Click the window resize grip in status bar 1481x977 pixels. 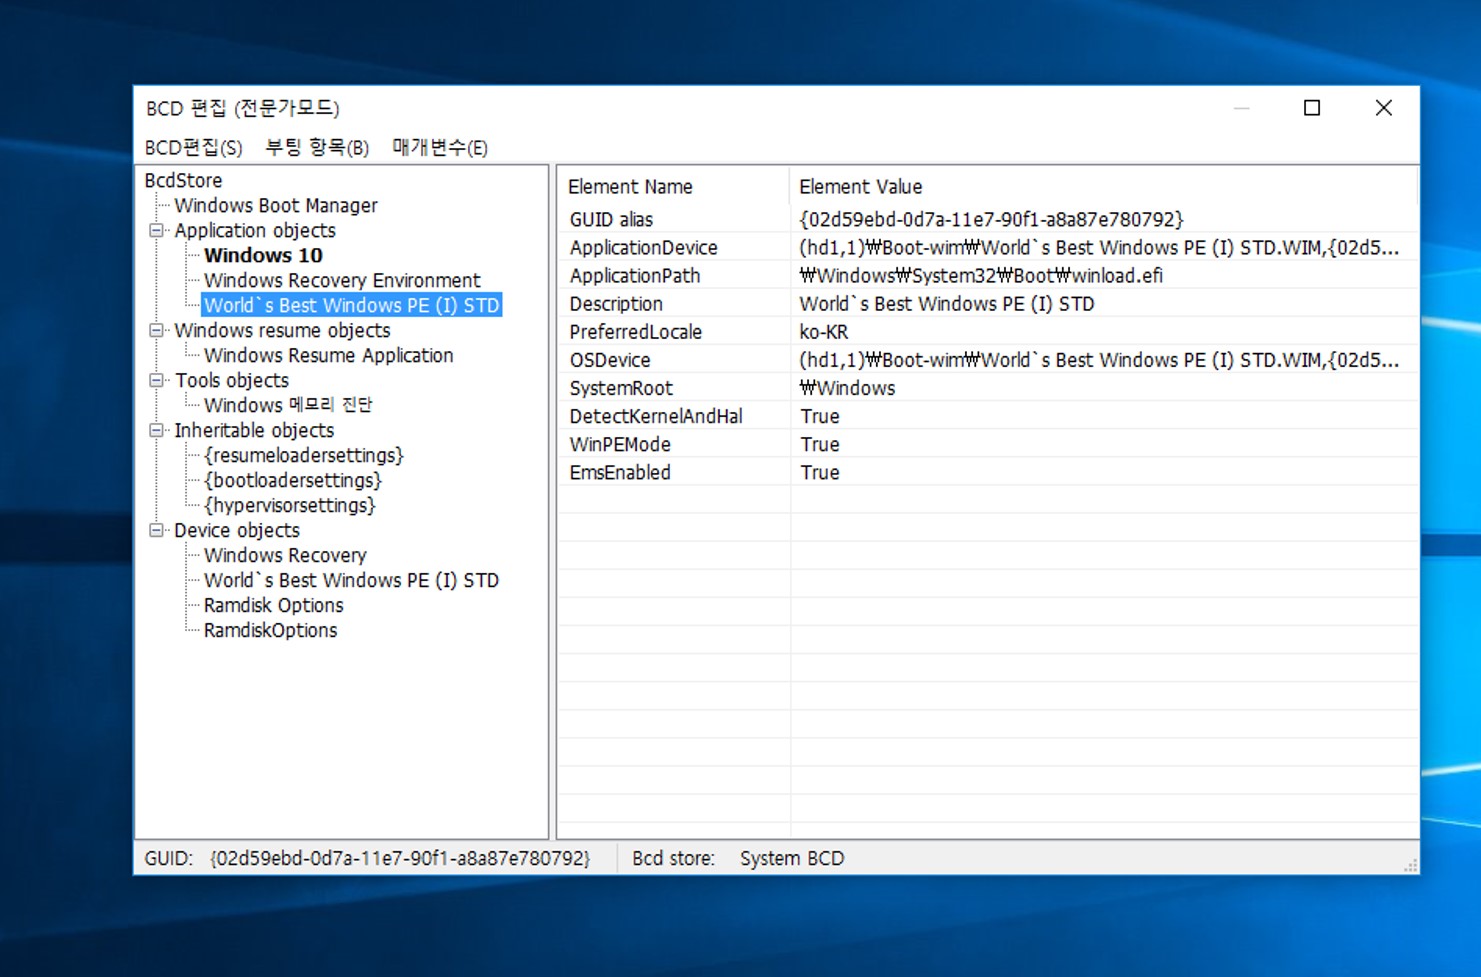tap(1410, 865)
